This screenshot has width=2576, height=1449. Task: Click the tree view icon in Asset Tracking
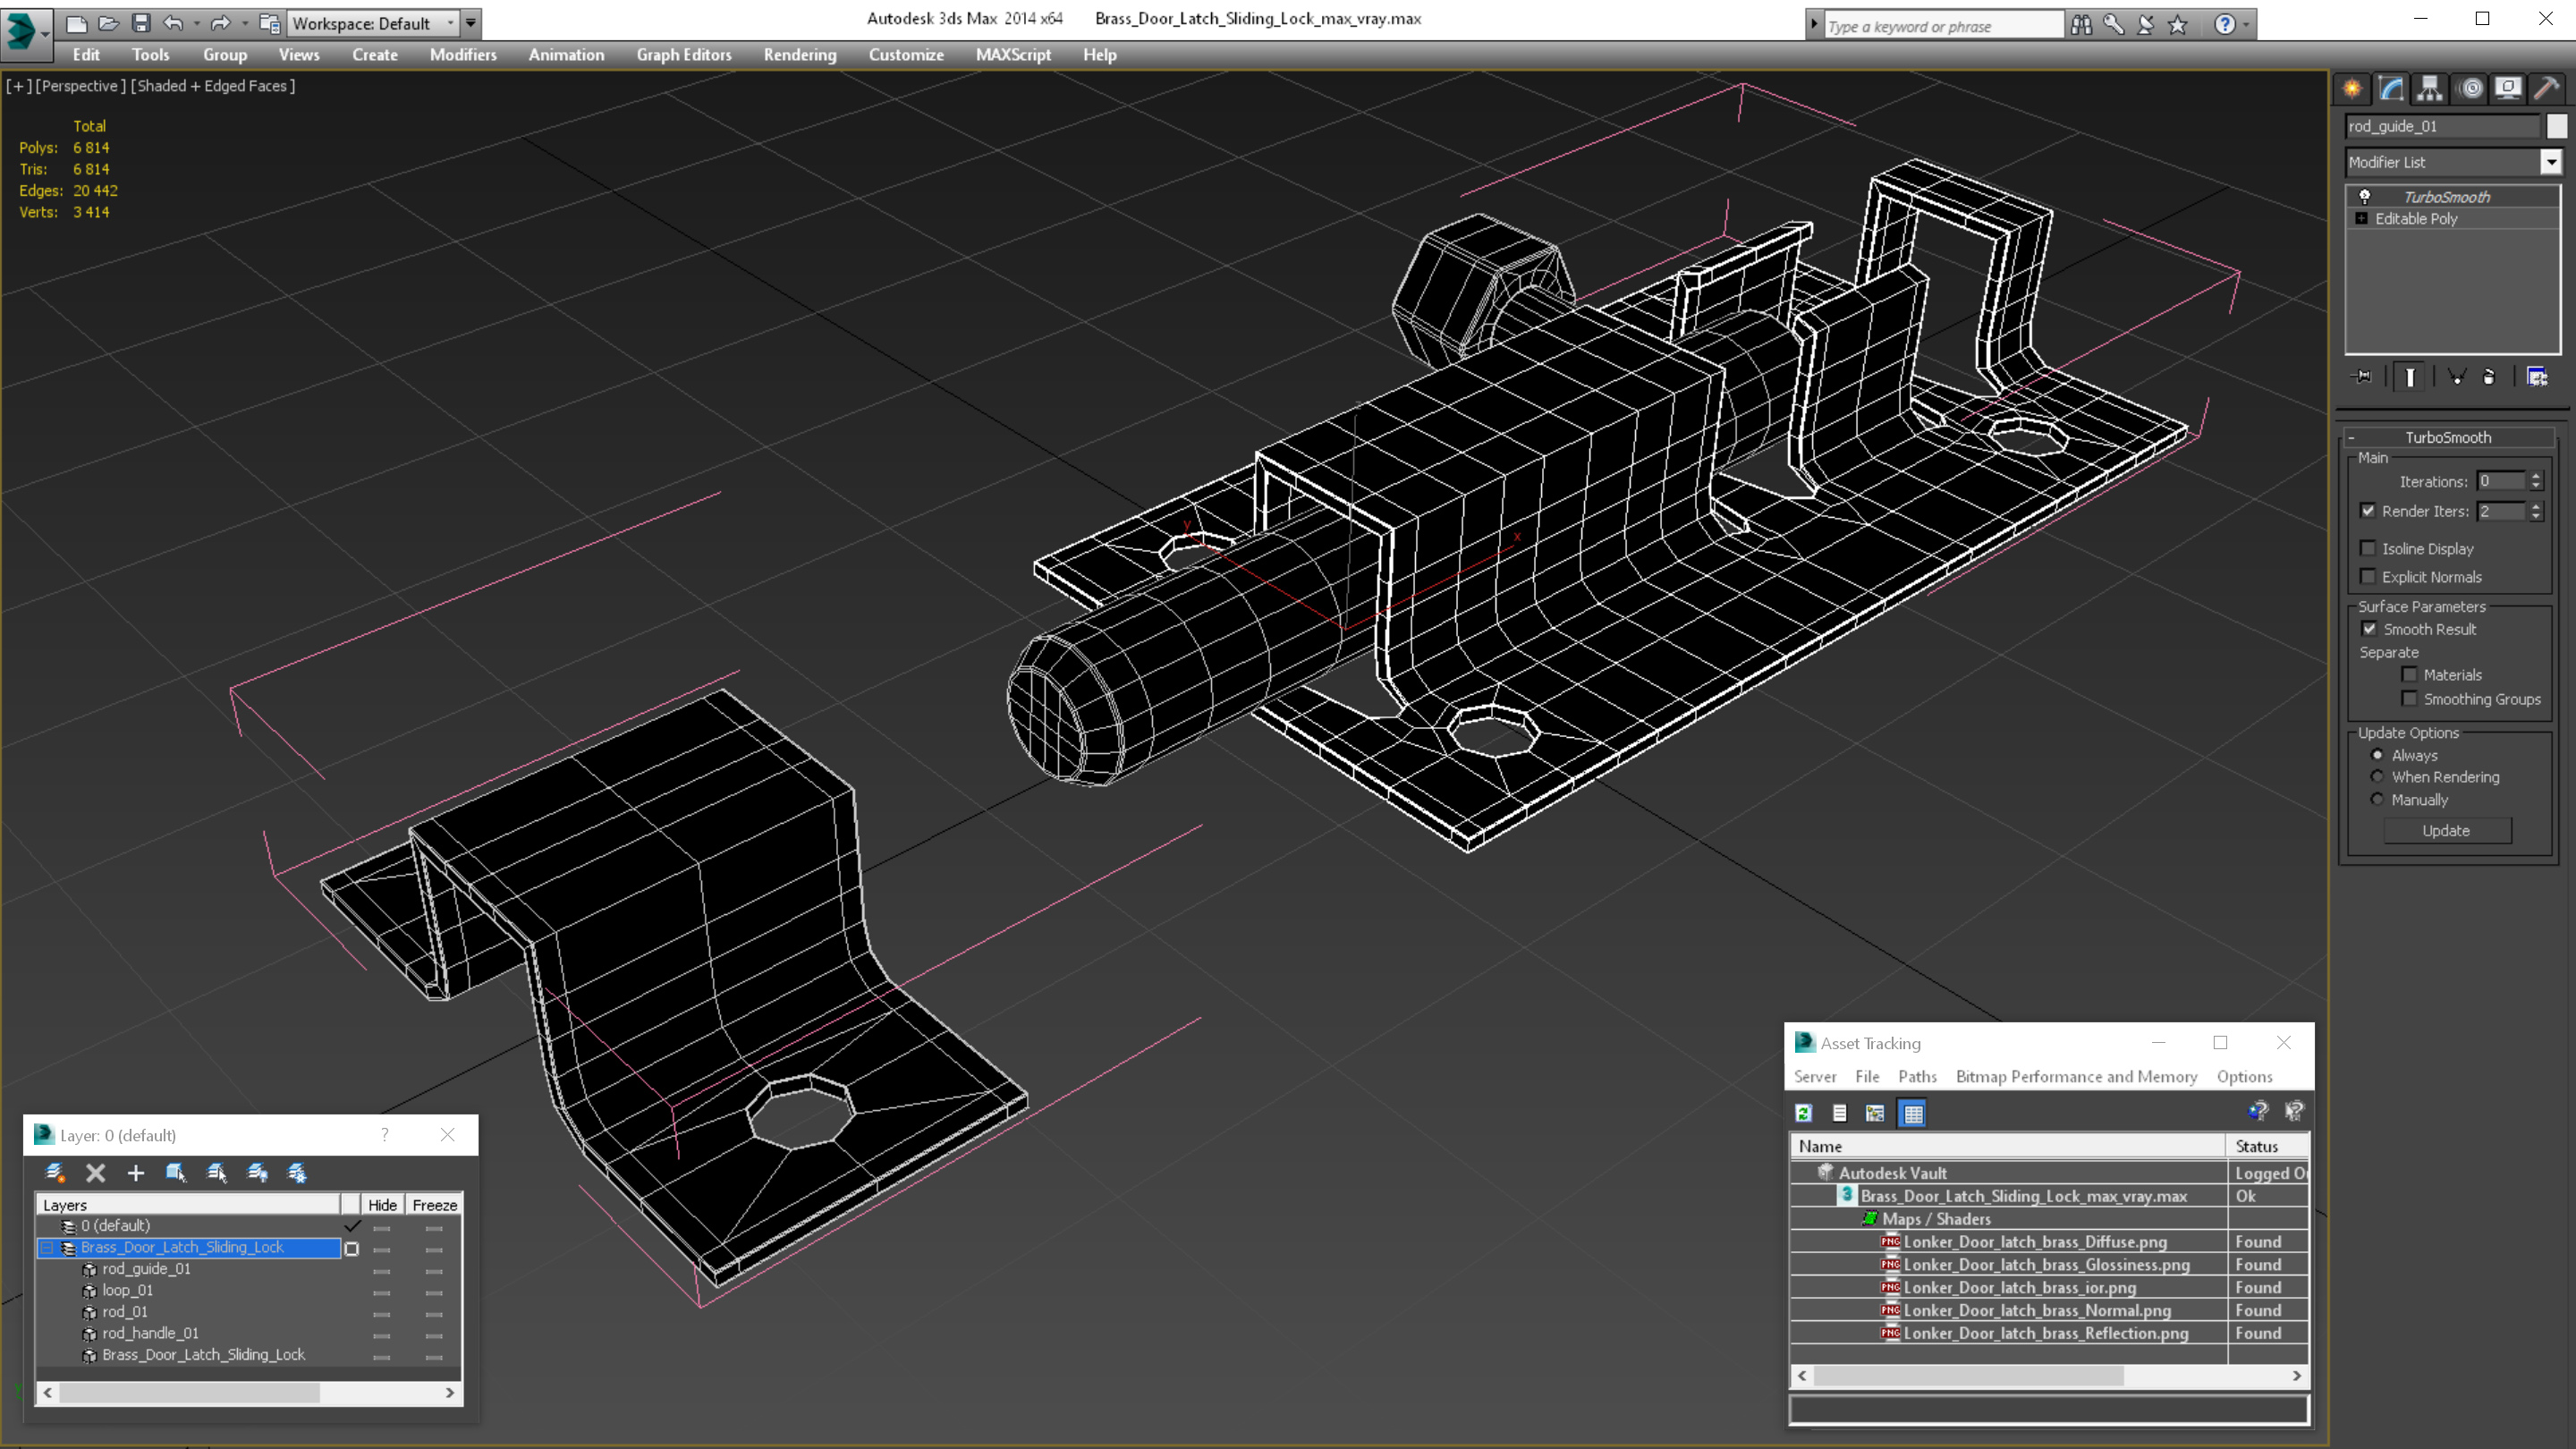click(1875, 1113)
